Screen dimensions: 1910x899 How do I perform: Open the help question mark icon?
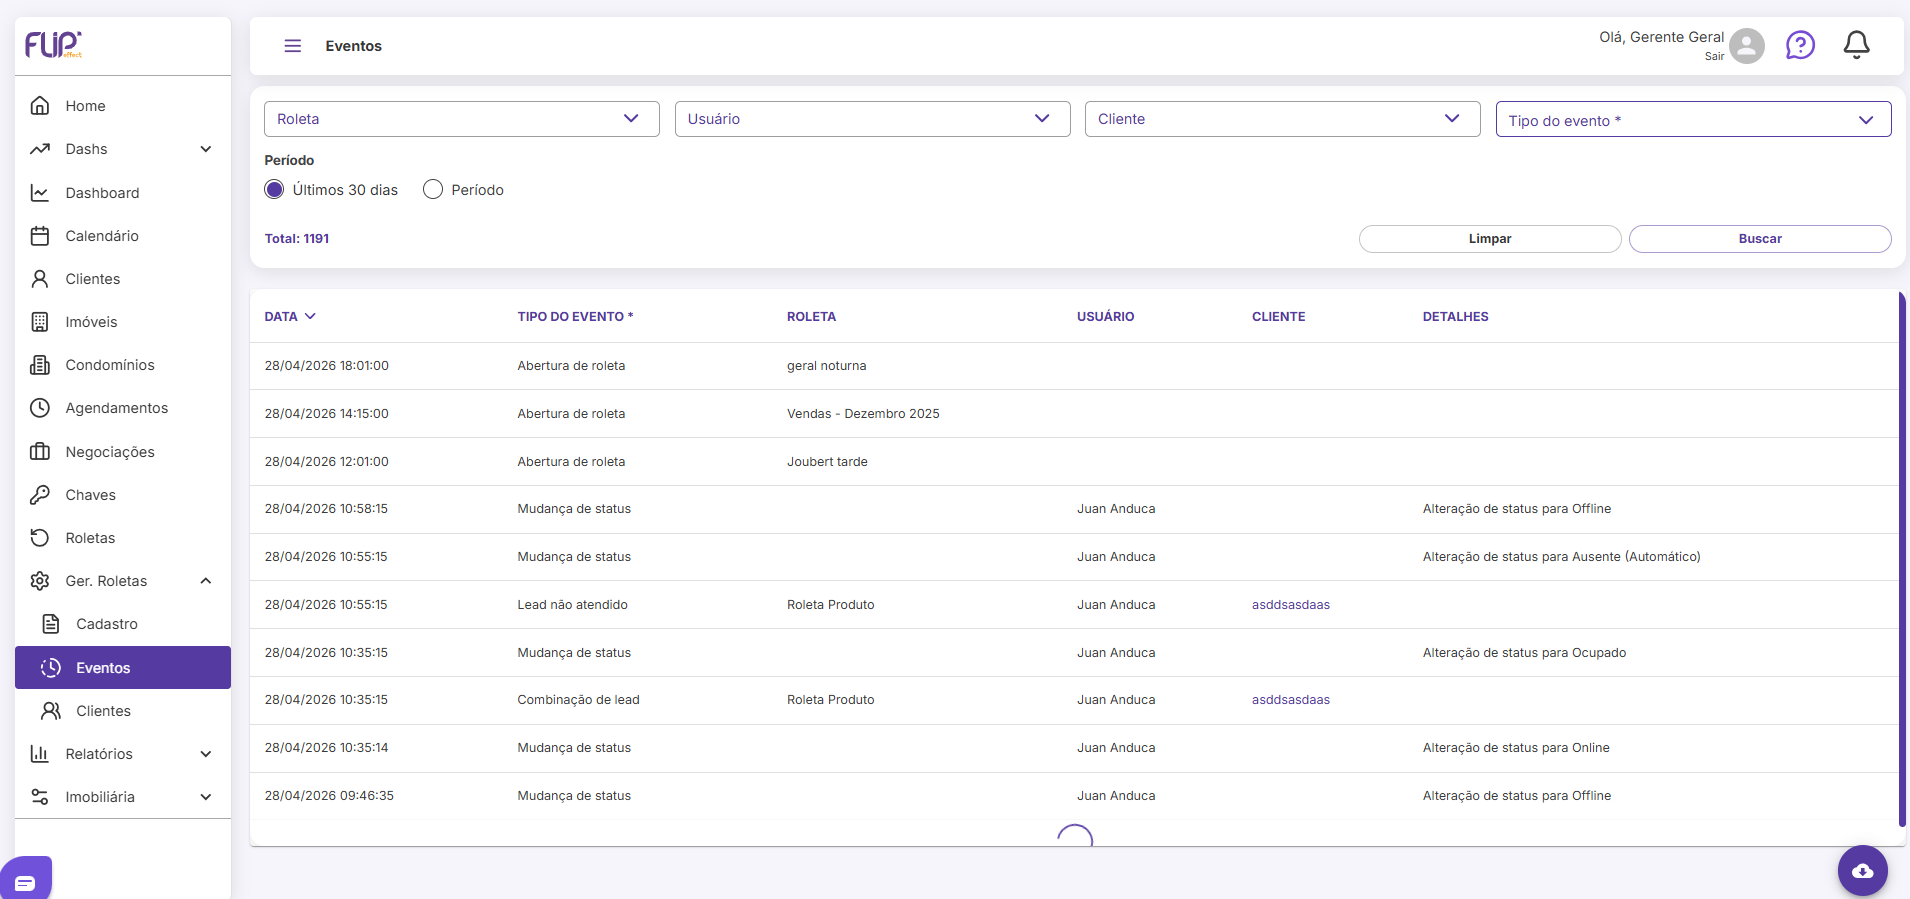coord(1800,45)
